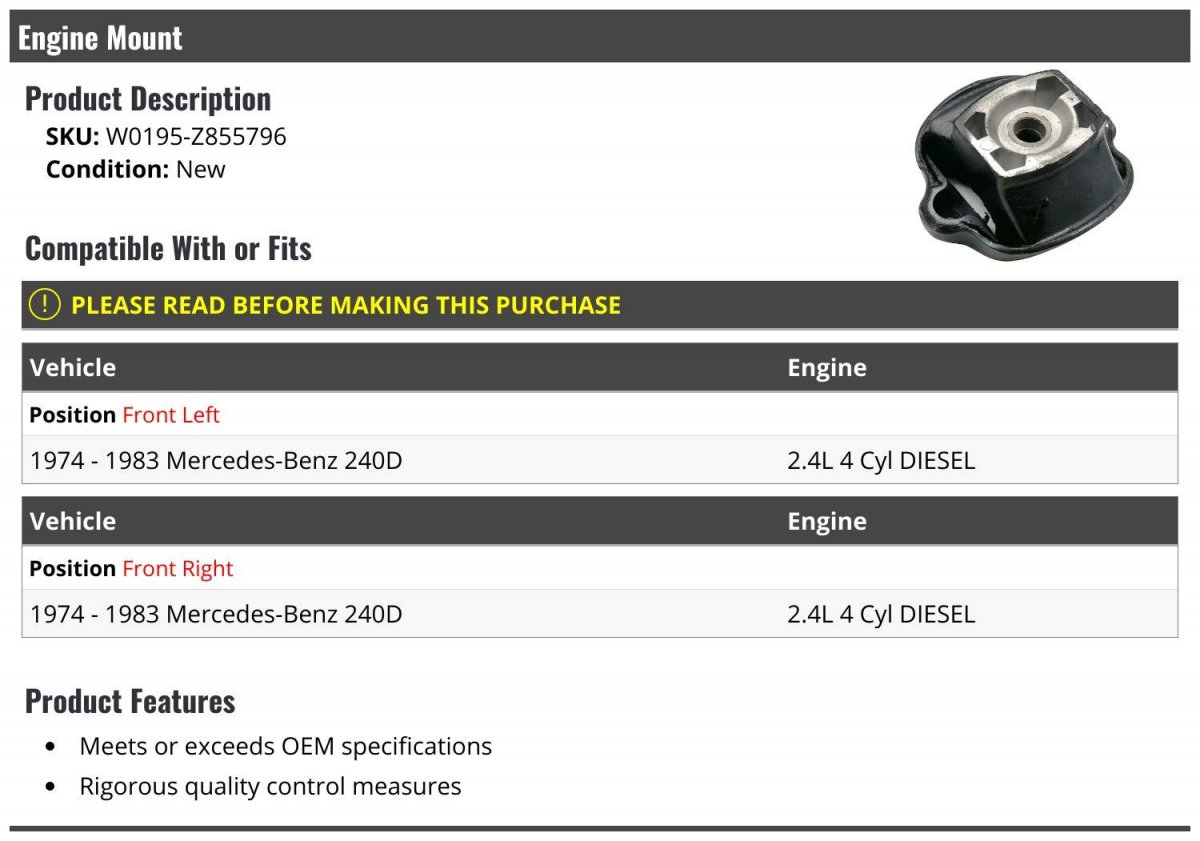Open the engine mount product image
The height and width of the screenshot is (841, 1200).
click(1025, 166)
